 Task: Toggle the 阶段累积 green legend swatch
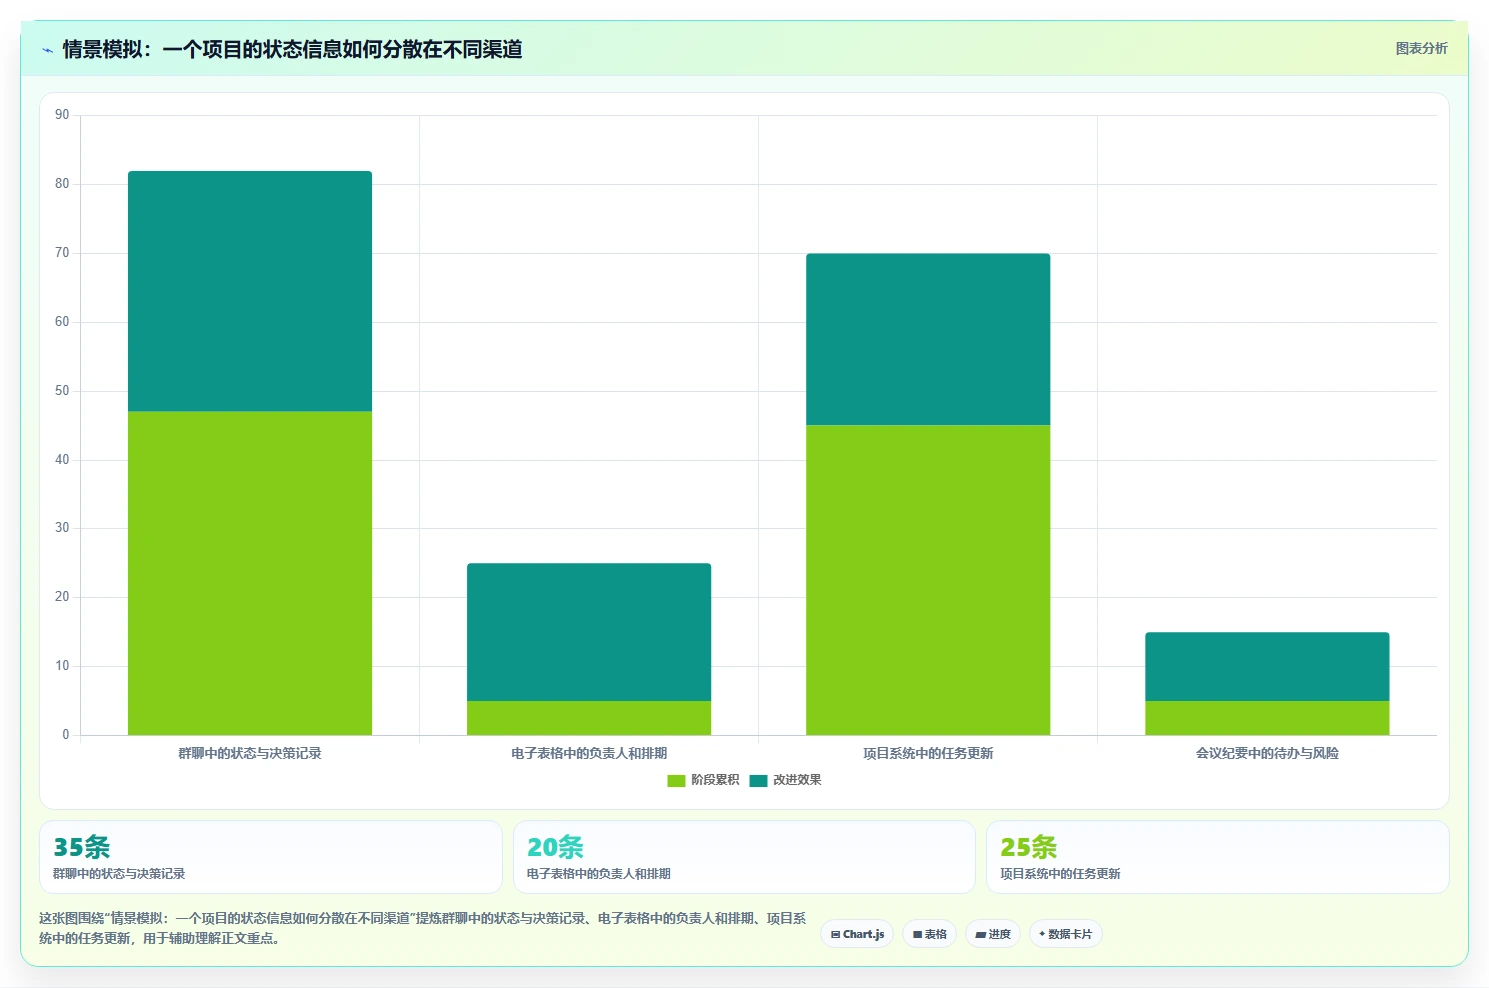676,780
